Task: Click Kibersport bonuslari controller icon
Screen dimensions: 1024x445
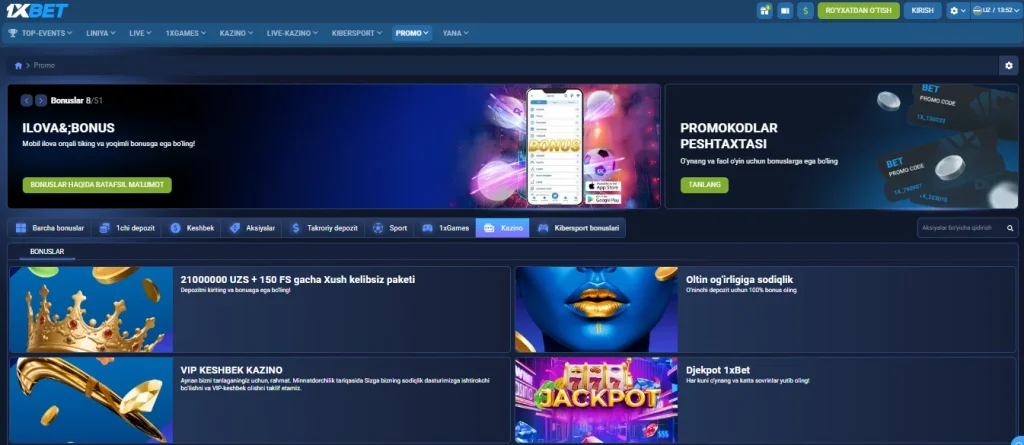Action: pyautogui.click(x=543, y=228)
